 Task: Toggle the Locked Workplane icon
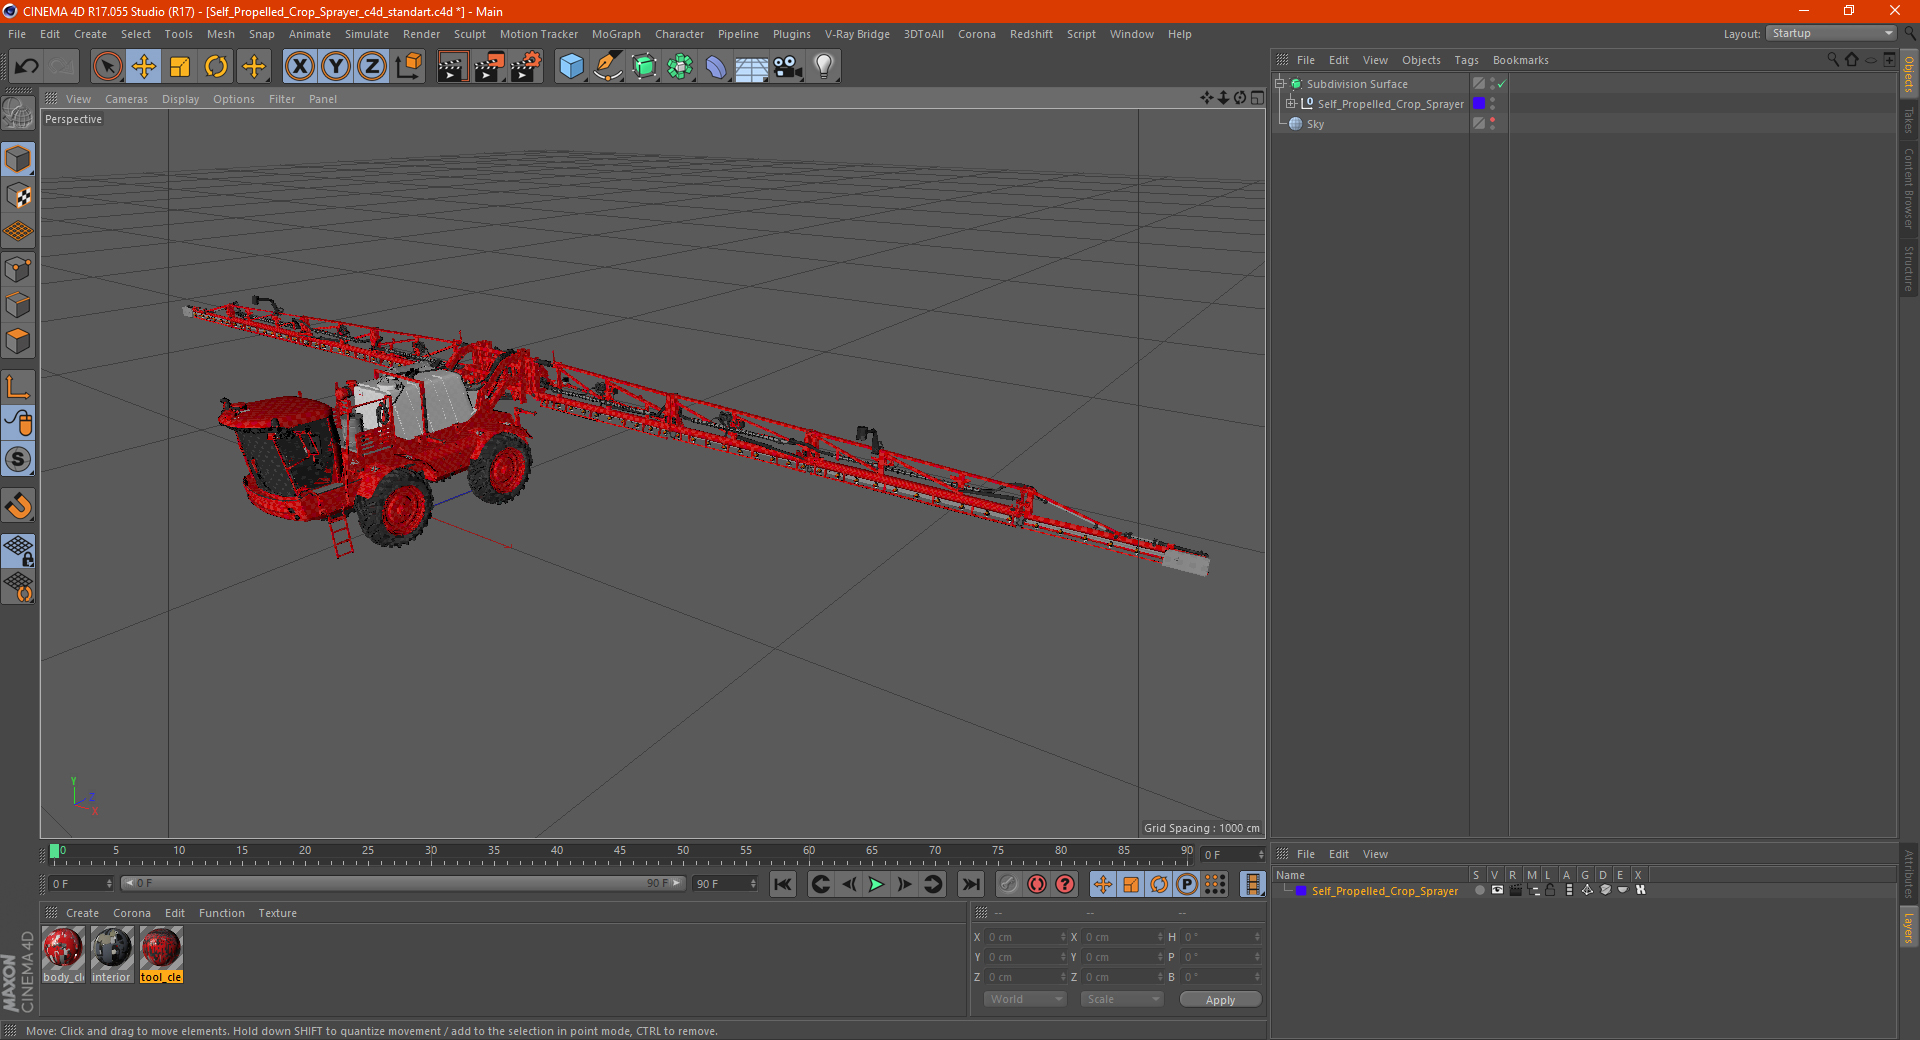click(x=18, y=550)
